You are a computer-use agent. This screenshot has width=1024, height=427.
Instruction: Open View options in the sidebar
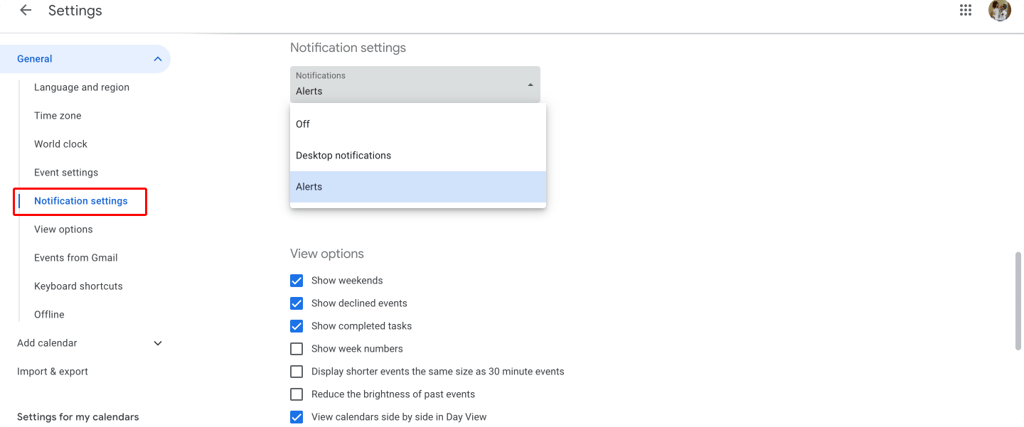[63, 229]
